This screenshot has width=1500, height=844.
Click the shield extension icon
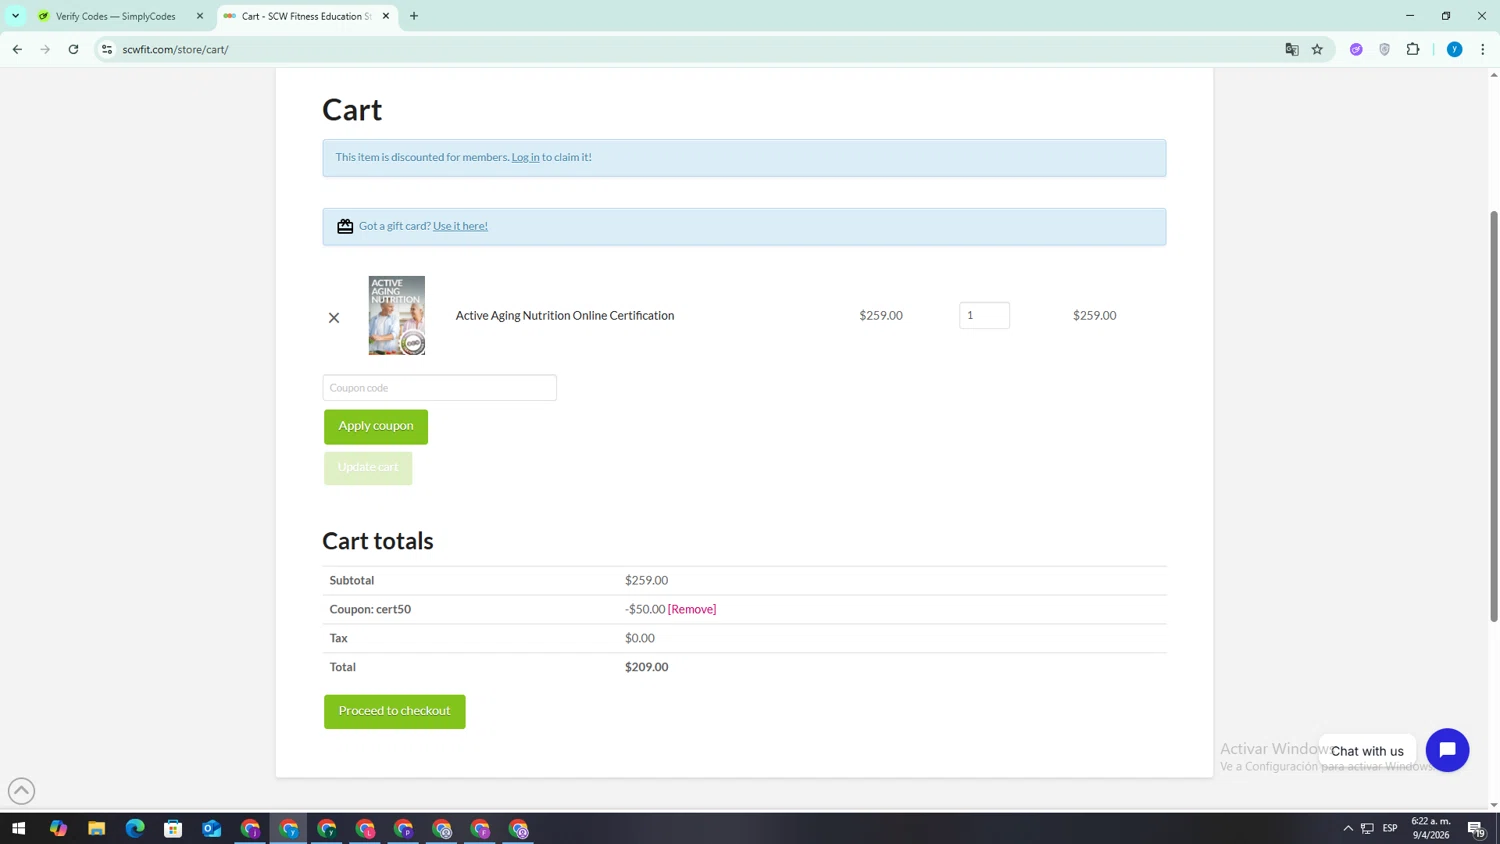(1384, 49)
